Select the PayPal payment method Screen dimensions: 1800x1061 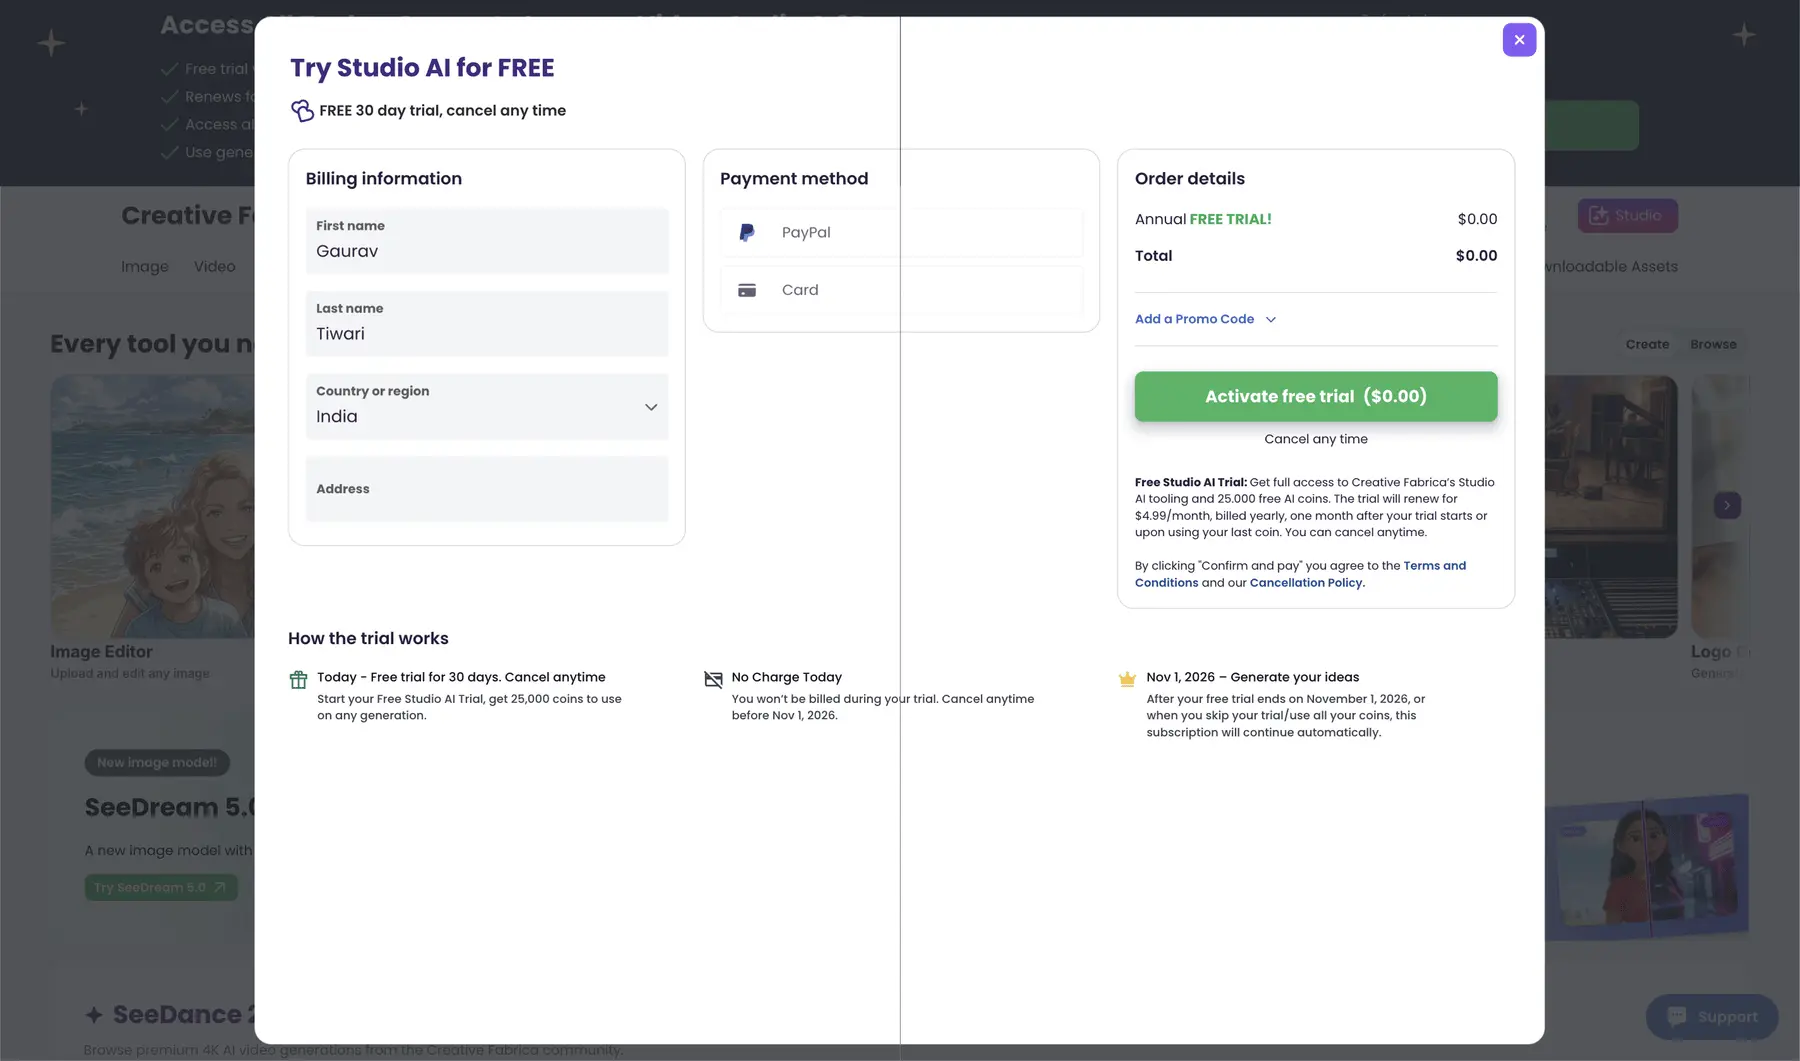pyautogui.click(x=901, y=232)
